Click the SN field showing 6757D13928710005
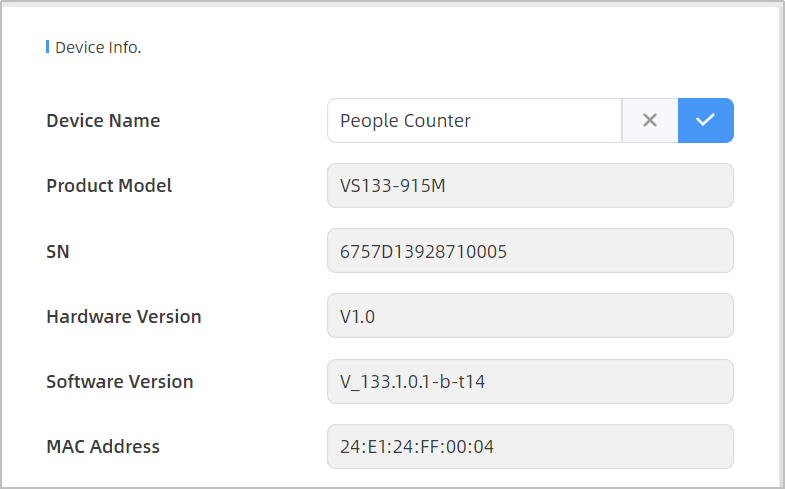Screen dimensions: 785x490 point(530,251)
